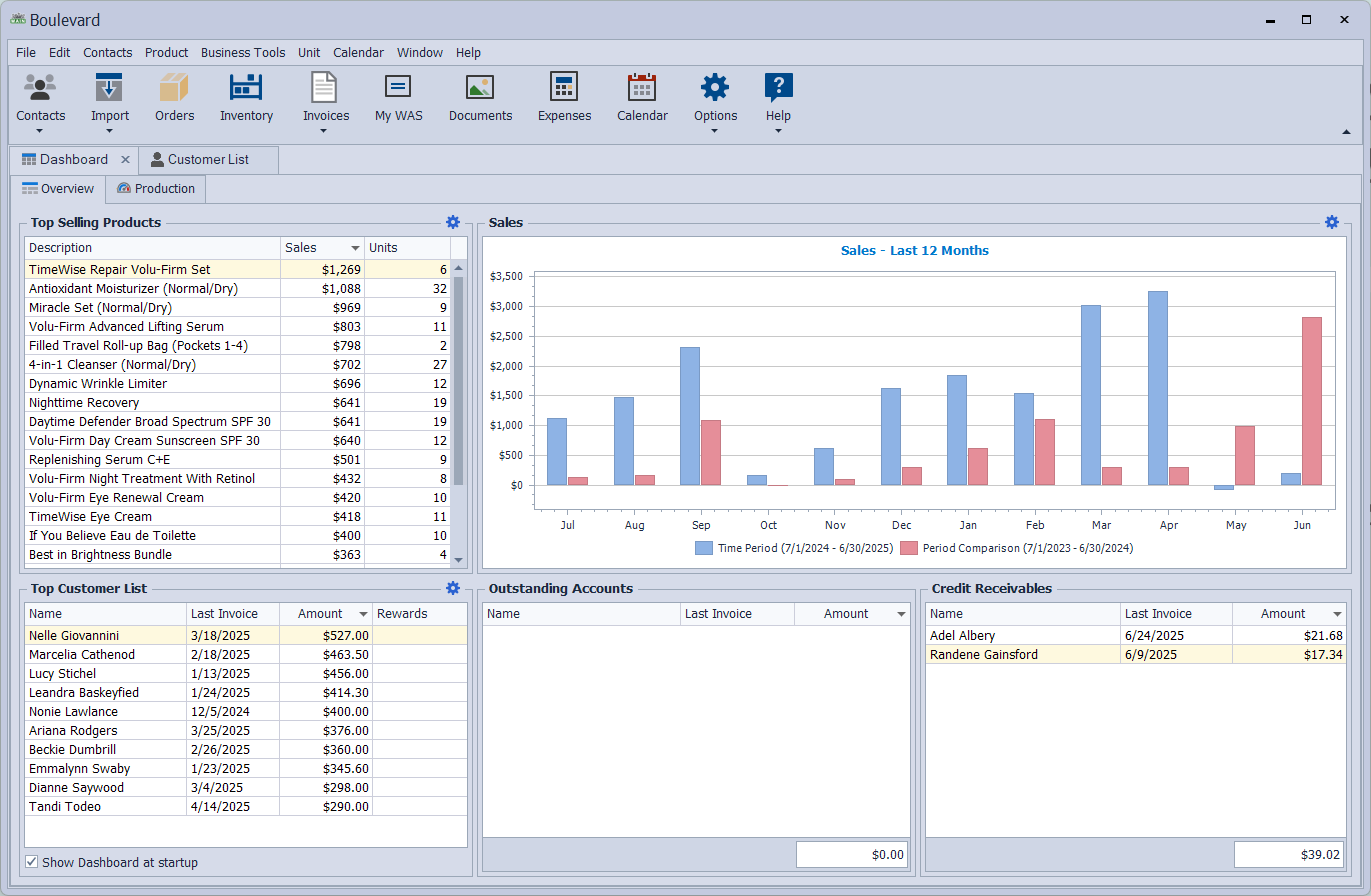Sort Top Customer List by Amount column

(x=326, y=614)
